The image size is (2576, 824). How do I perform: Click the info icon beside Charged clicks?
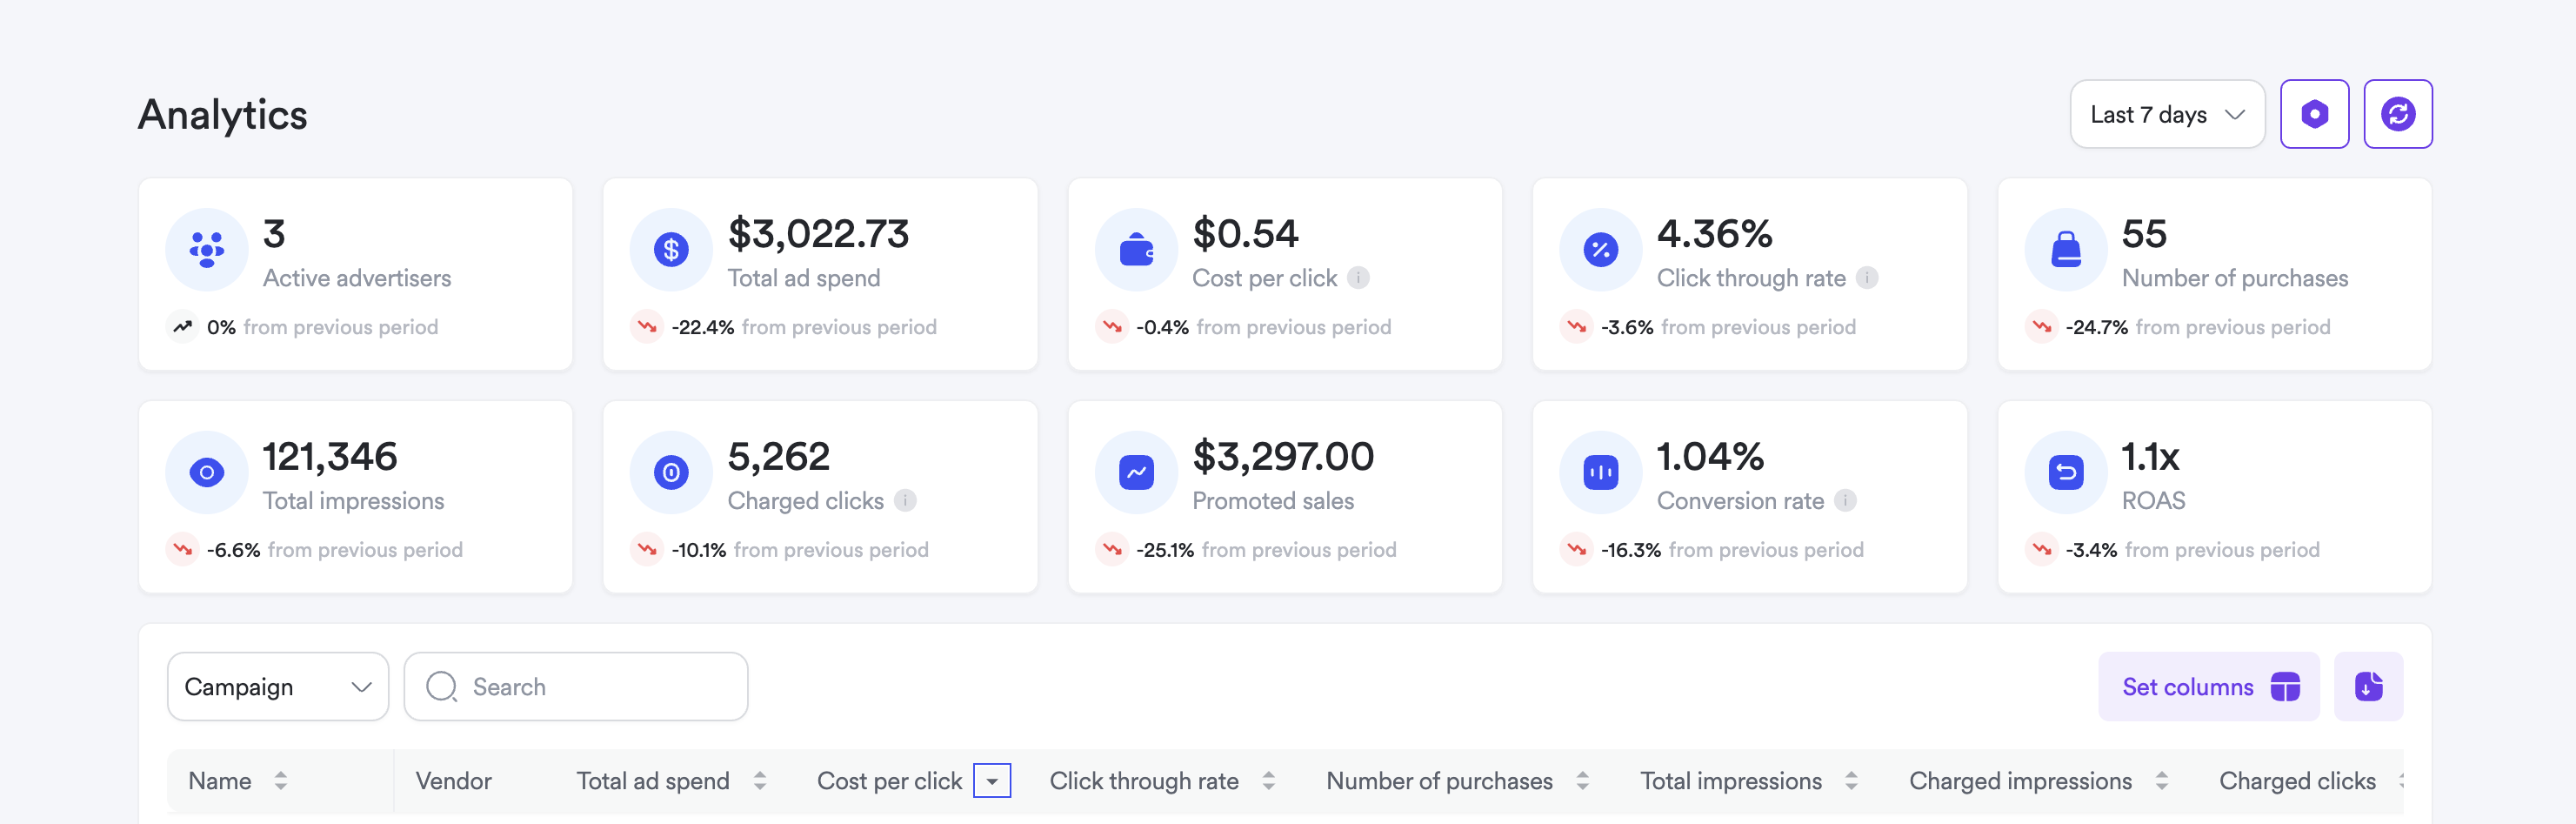pos(906,501)
